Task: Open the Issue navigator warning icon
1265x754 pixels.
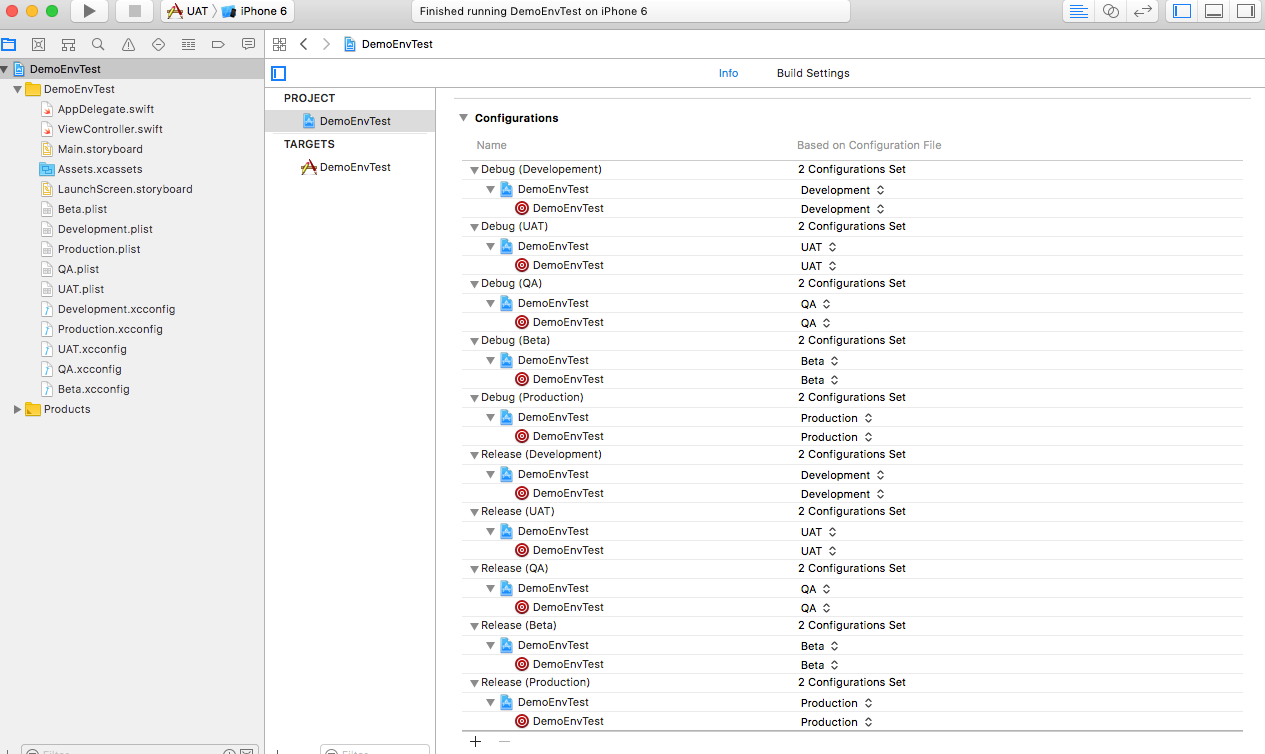Action: 128,44
